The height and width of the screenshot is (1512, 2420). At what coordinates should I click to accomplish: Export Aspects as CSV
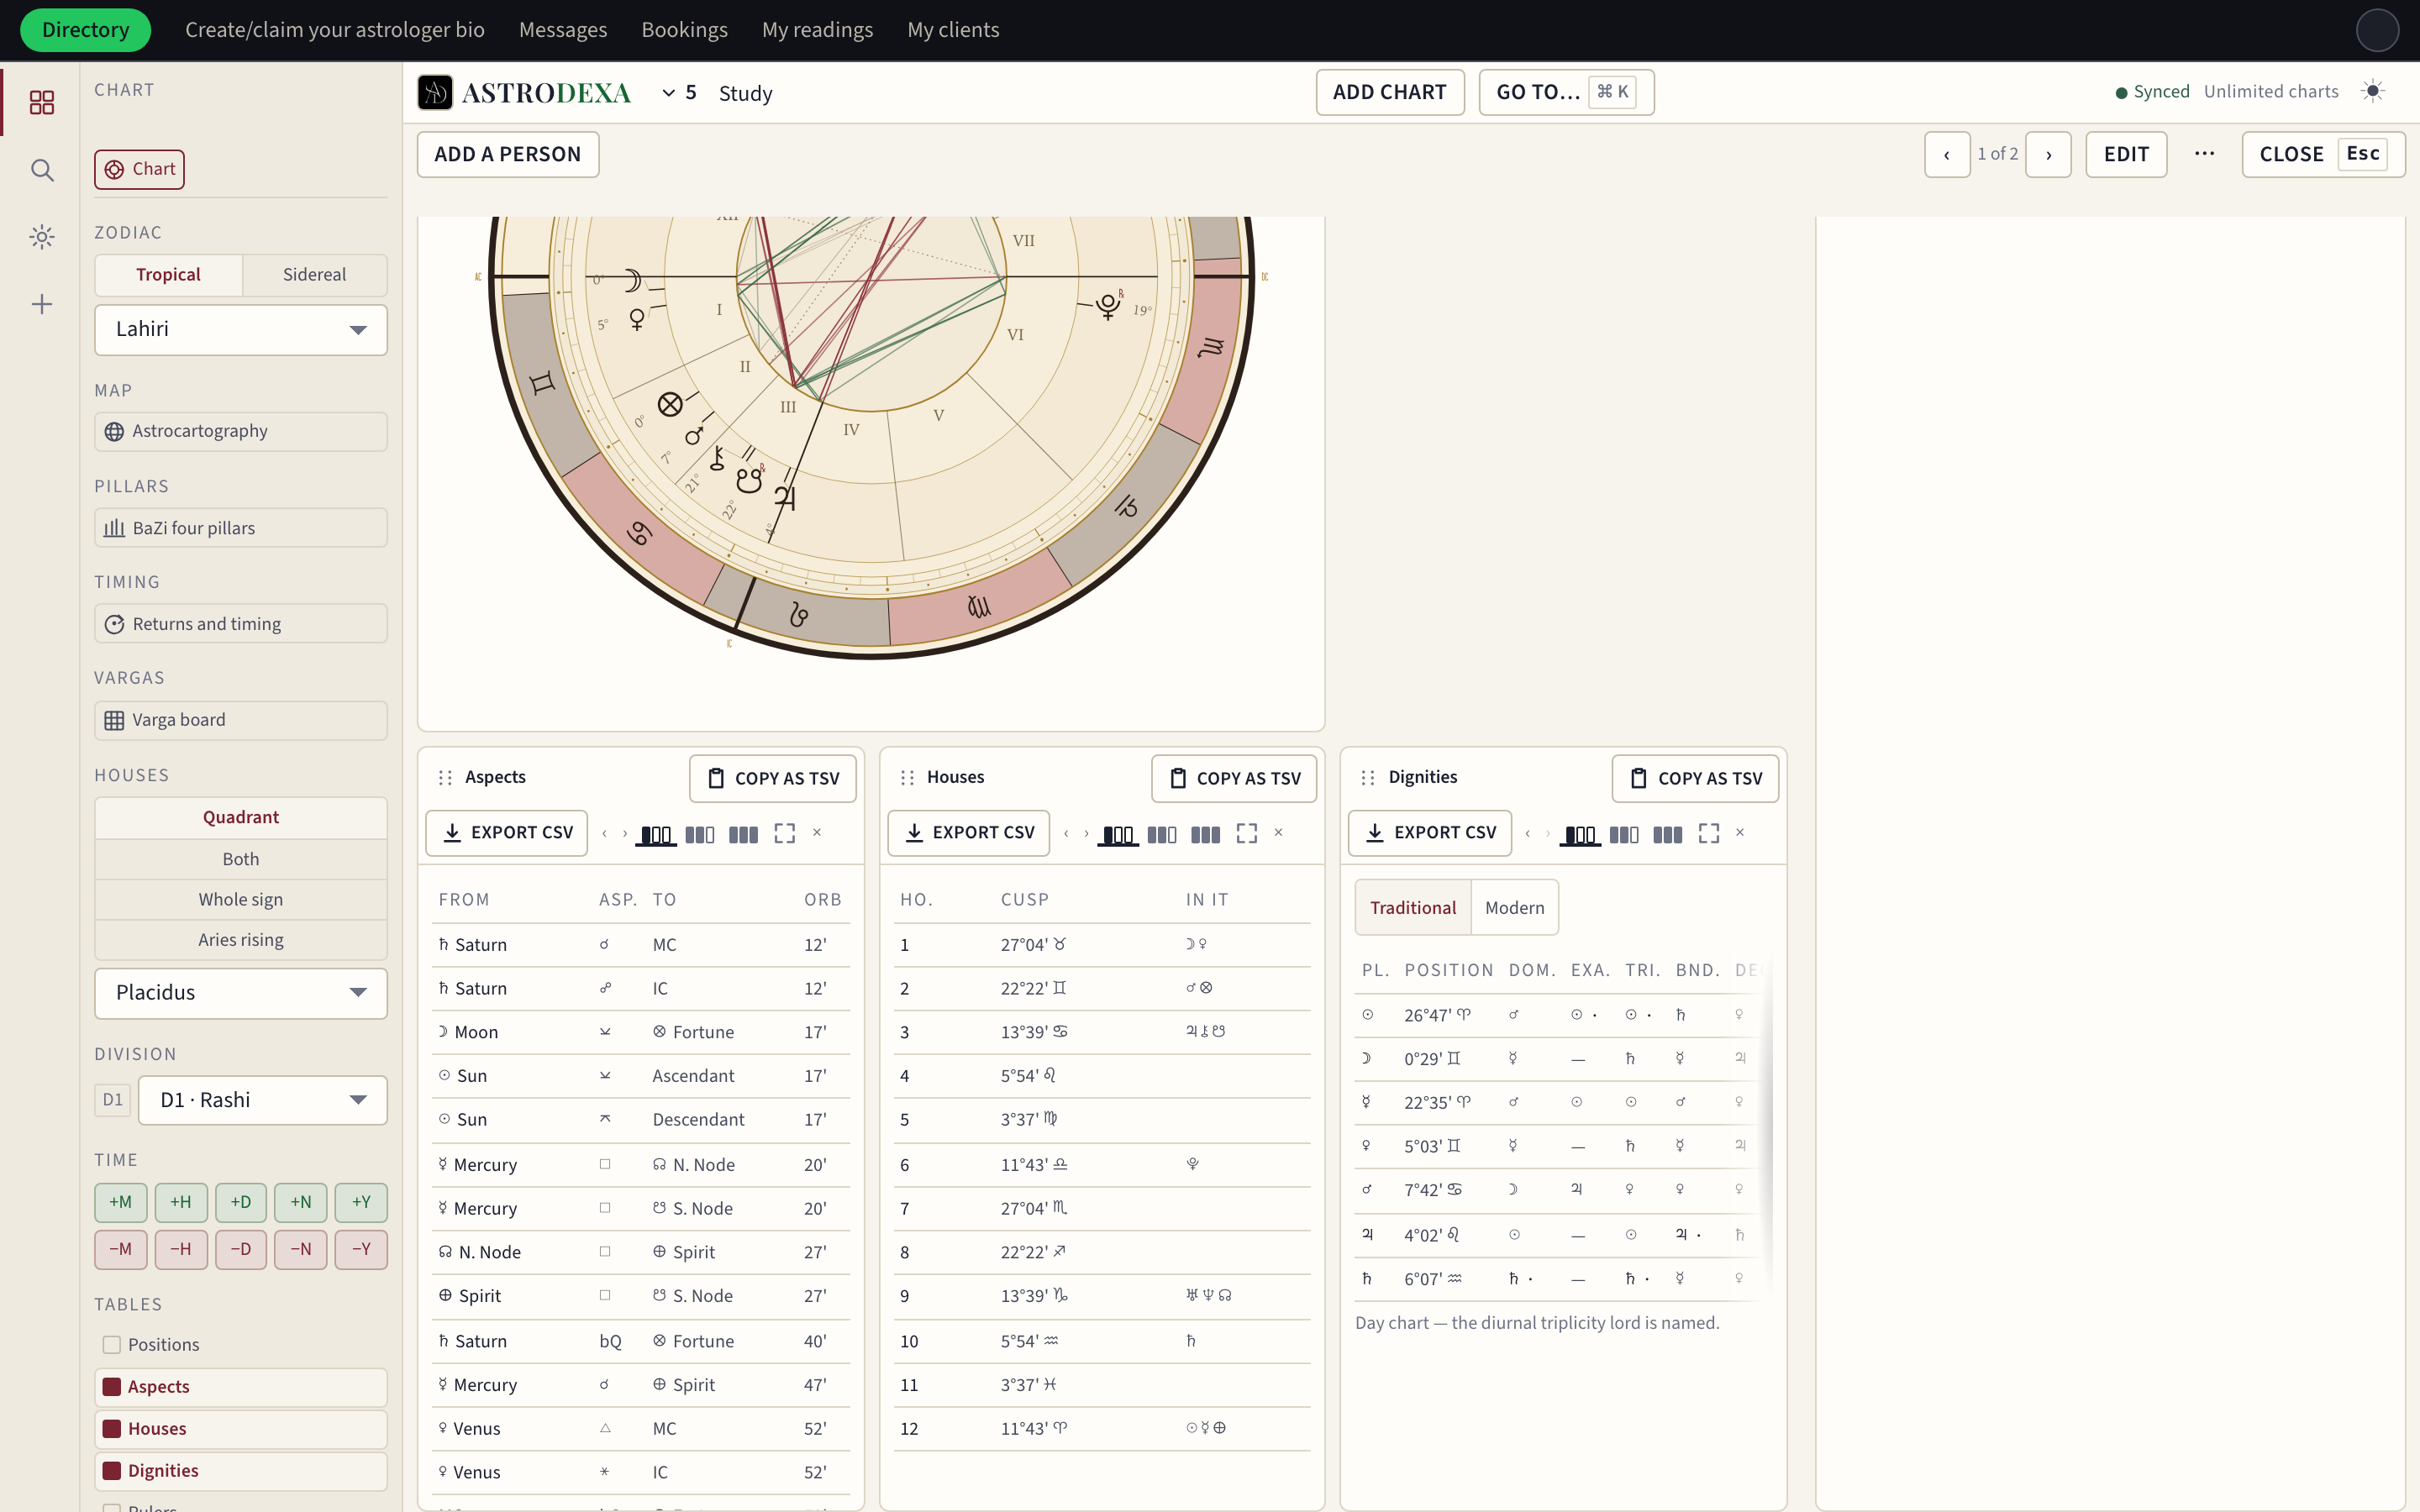[507, 833]
